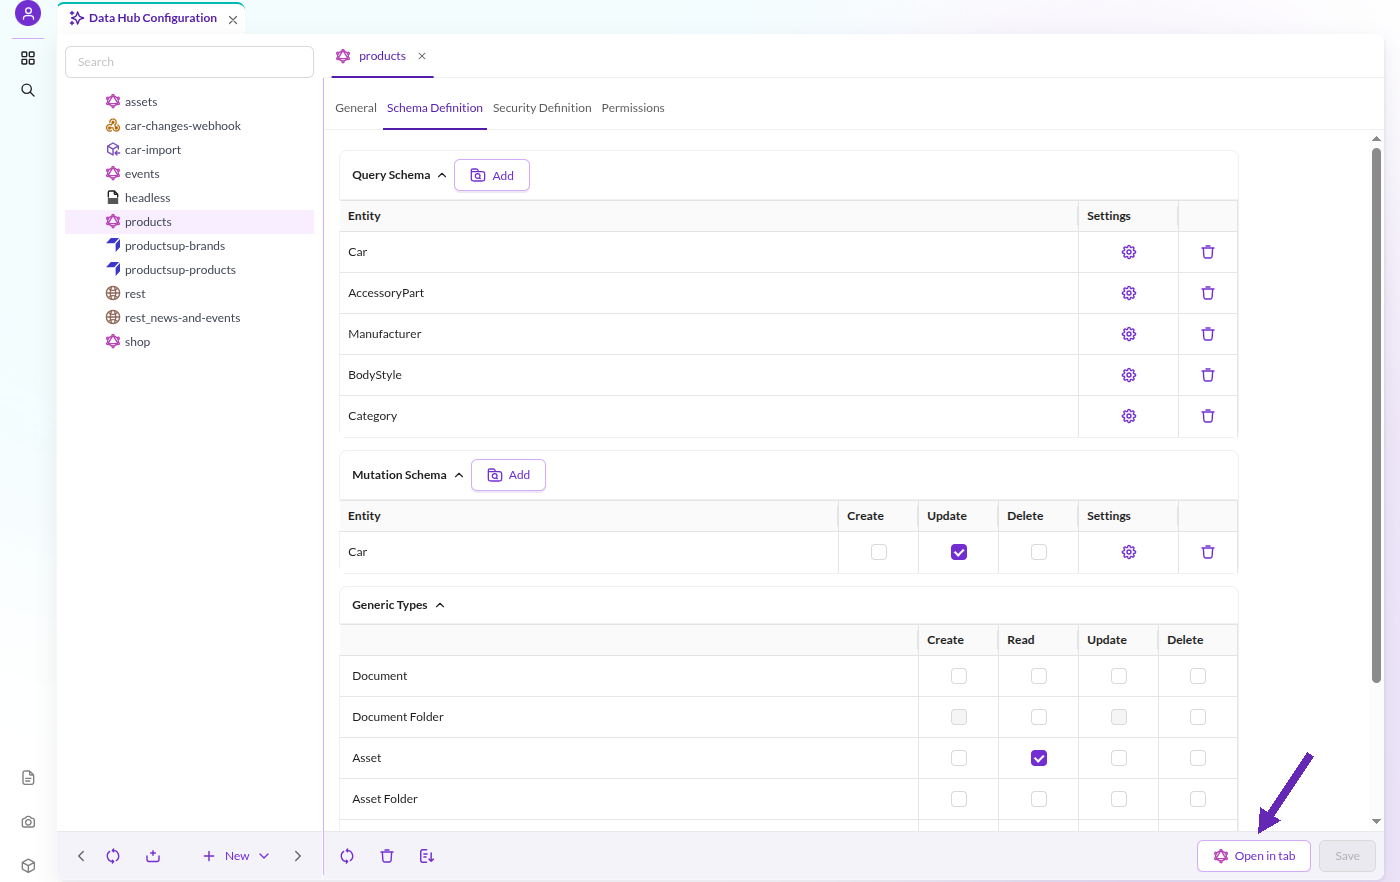Delete Car entity from Mutation Schema
The height and width of the screenshot is (882, 1400).
point(1208,552)
